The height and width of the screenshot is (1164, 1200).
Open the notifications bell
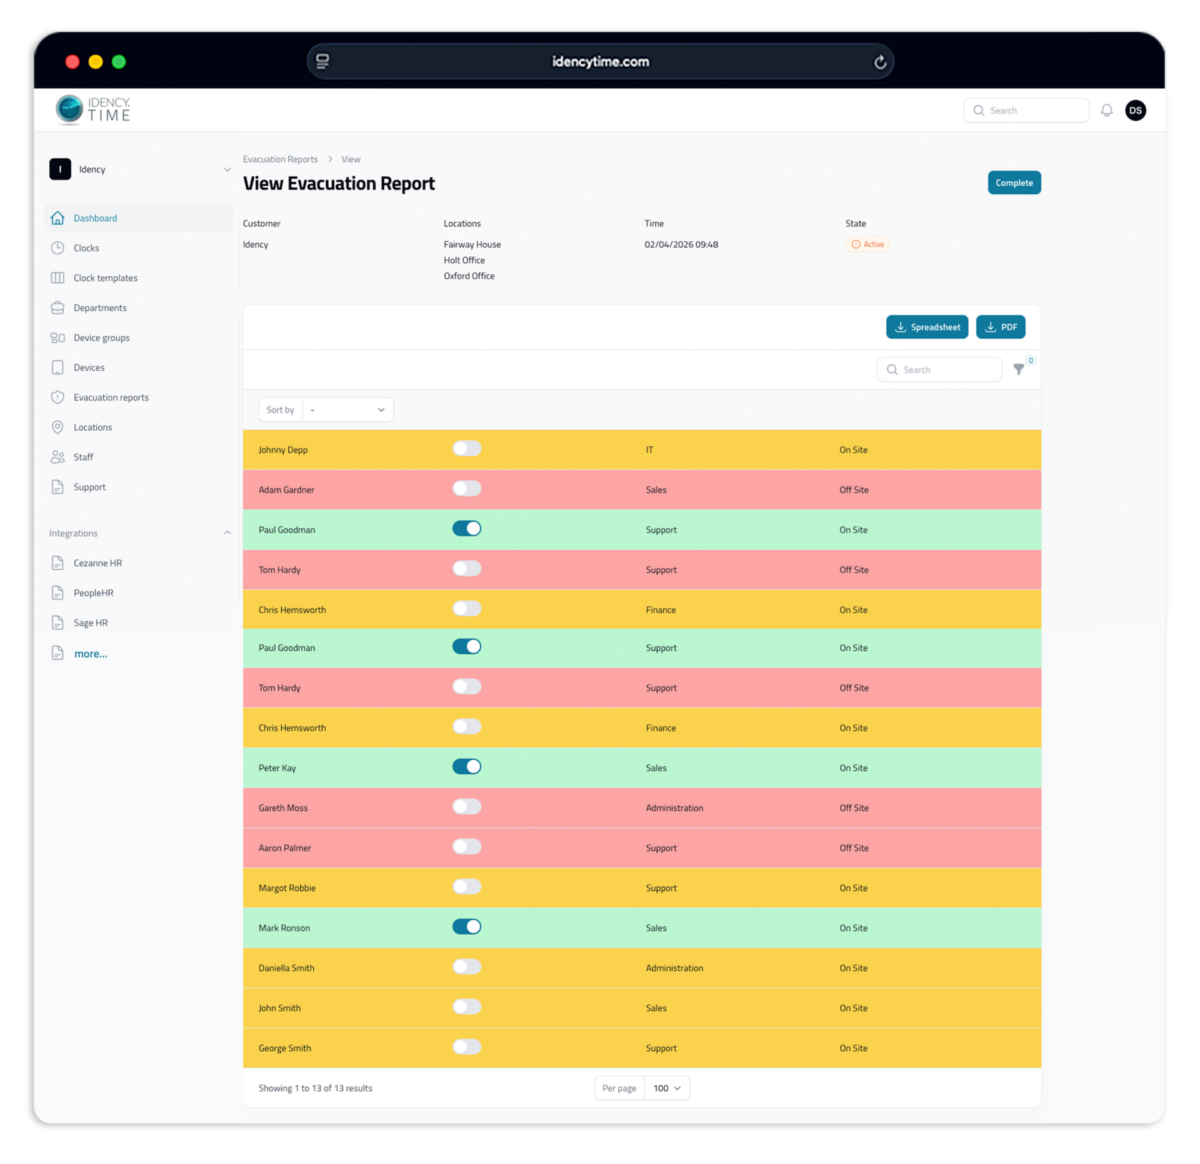(x=1106, y=110)
